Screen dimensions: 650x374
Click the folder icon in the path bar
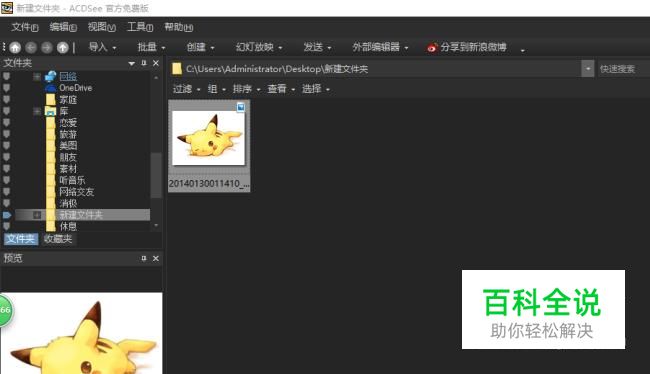pyautogui.click(x=177, y=69)
